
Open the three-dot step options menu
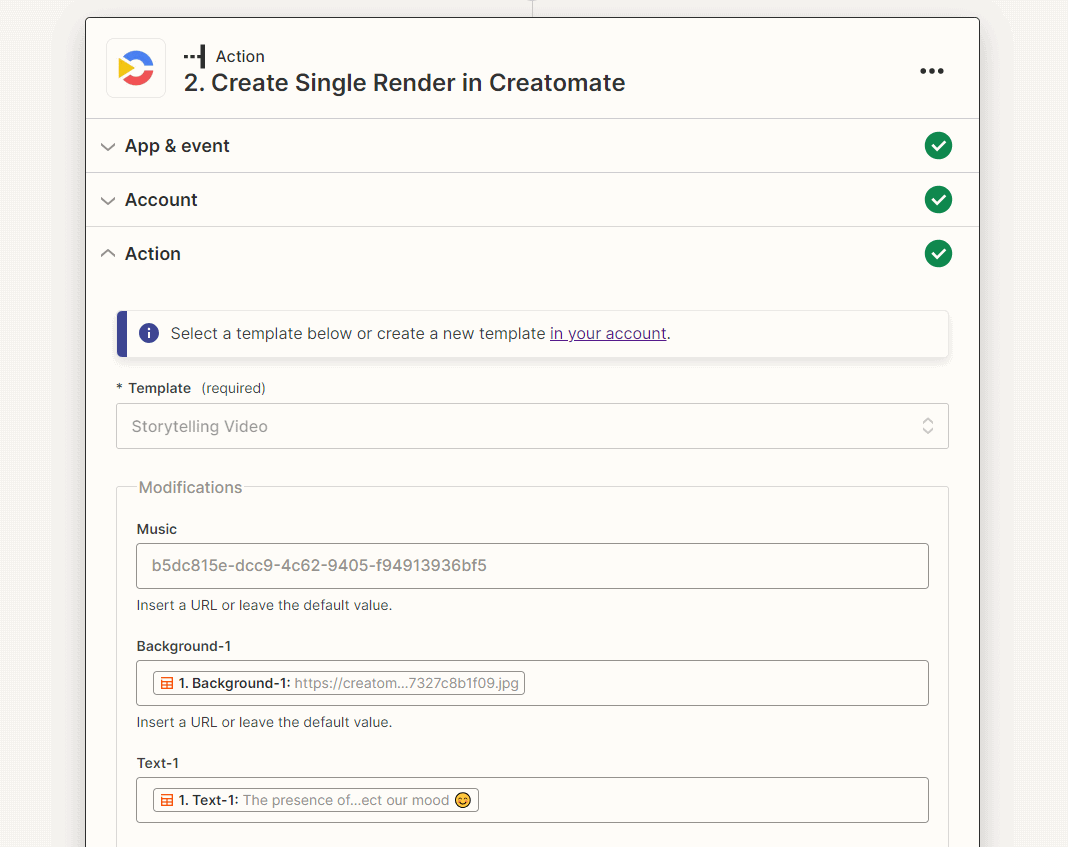coord(931,71)
